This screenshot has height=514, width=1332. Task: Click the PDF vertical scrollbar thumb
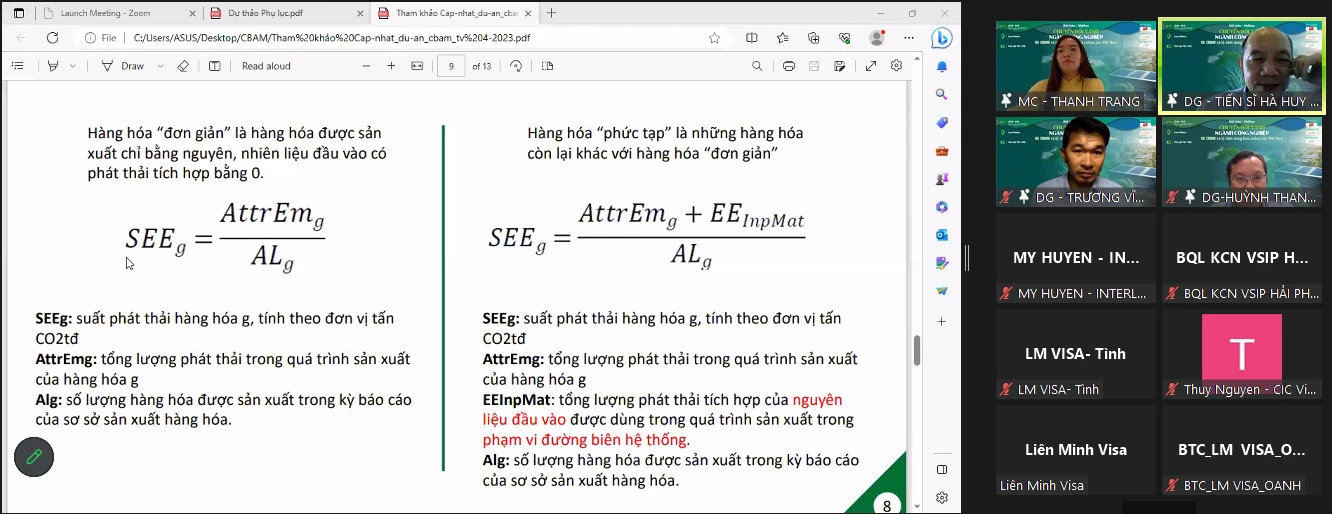(x=916, y=350)
